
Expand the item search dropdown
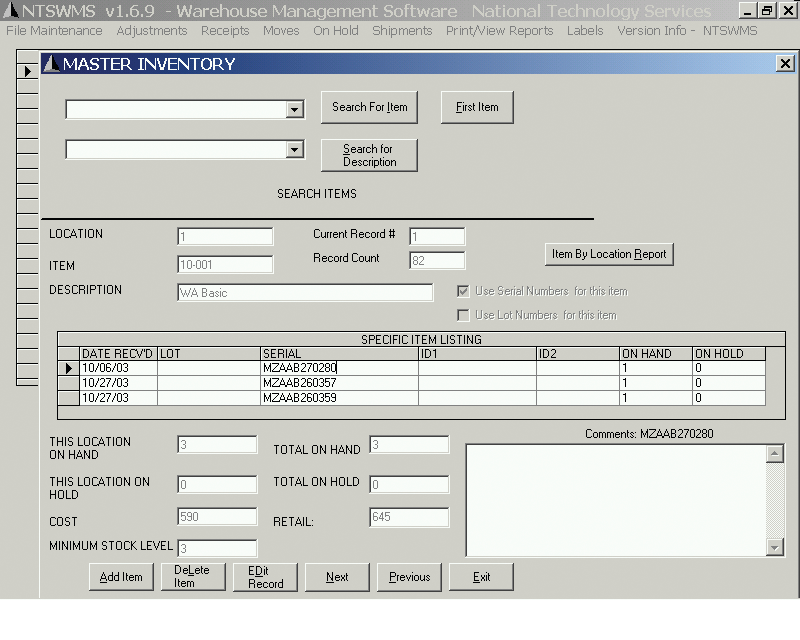click(294, 110)
